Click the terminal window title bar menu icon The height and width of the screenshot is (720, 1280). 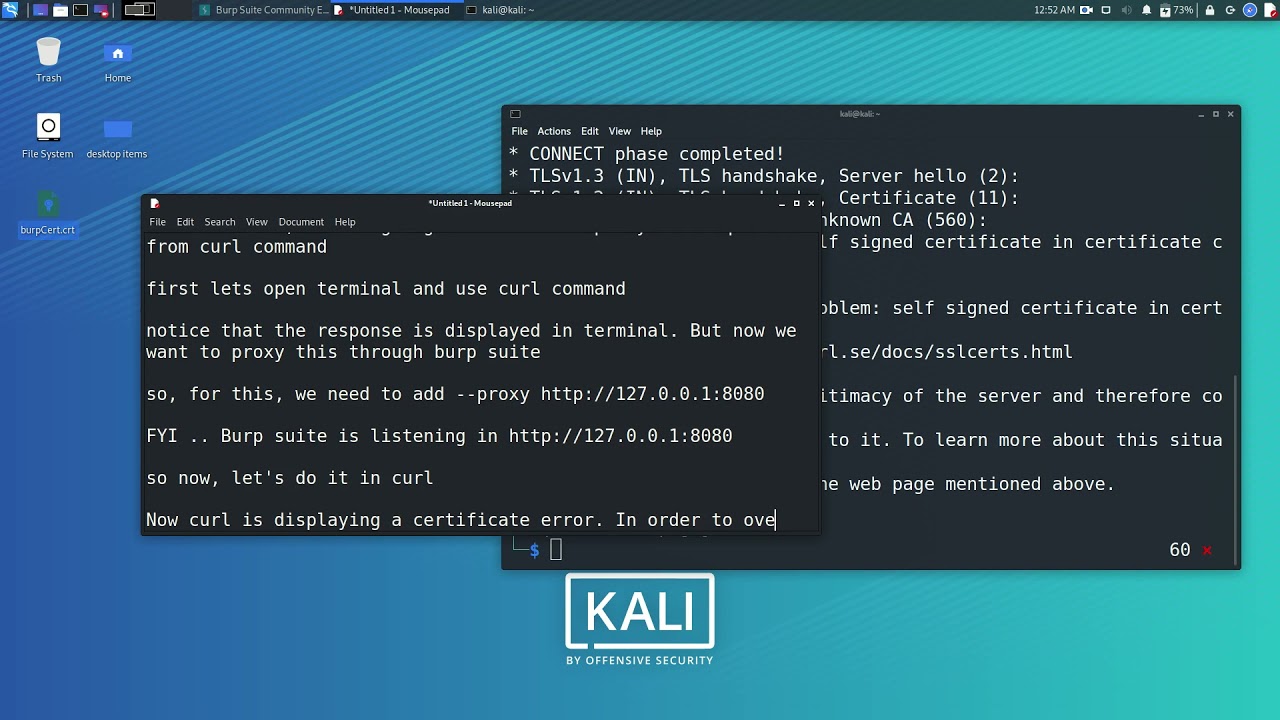pyautogui.click(x=515, y=114)
